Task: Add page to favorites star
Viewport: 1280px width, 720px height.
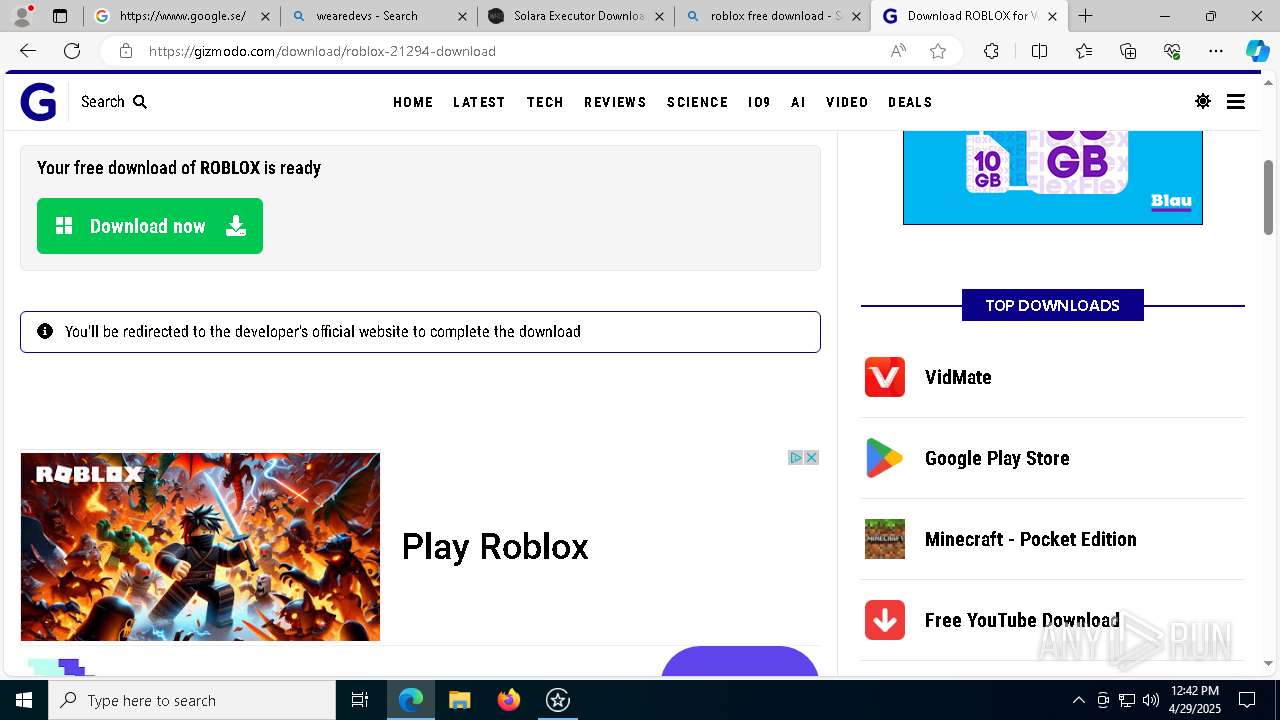Action: [938, 51]
